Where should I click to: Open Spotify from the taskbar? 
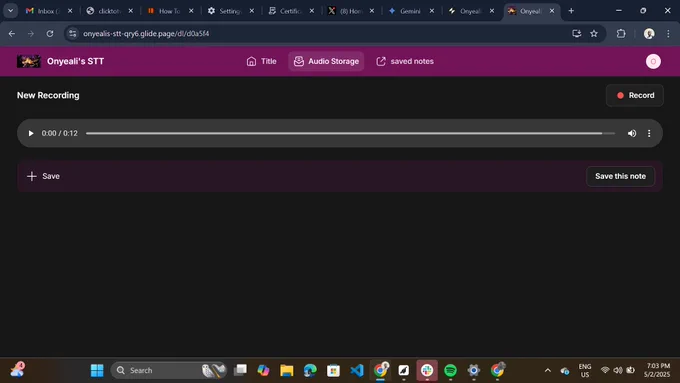(451, 370)
